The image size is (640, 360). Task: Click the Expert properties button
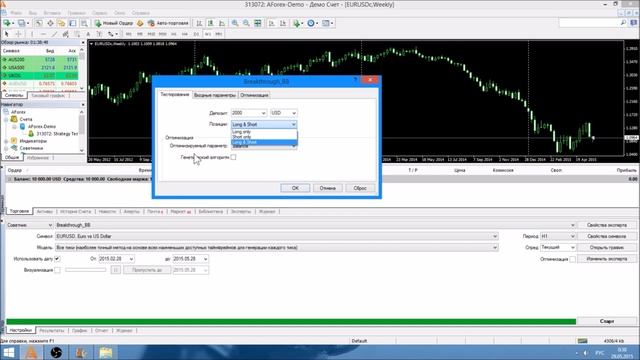click(x=607, y=225)
